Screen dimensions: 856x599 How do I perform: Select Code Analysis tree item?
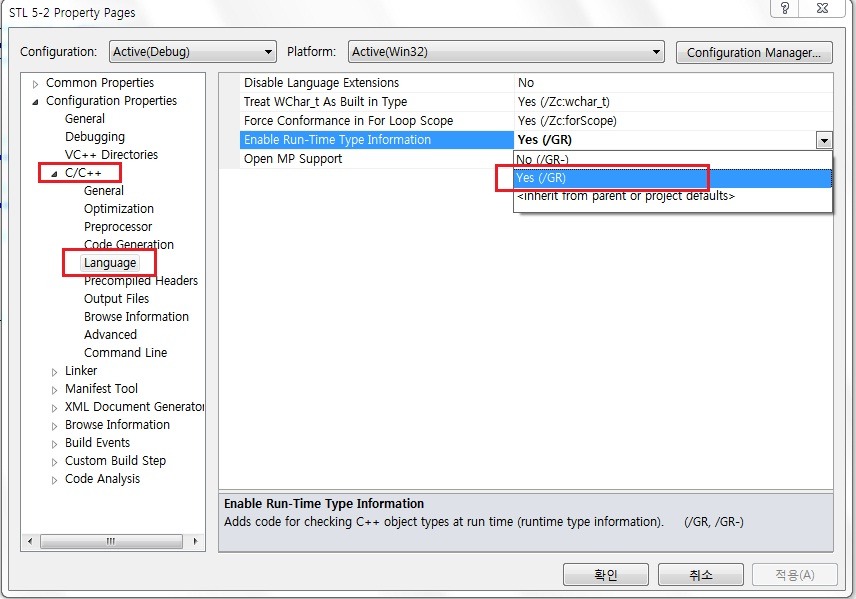[x=102, y=479]
